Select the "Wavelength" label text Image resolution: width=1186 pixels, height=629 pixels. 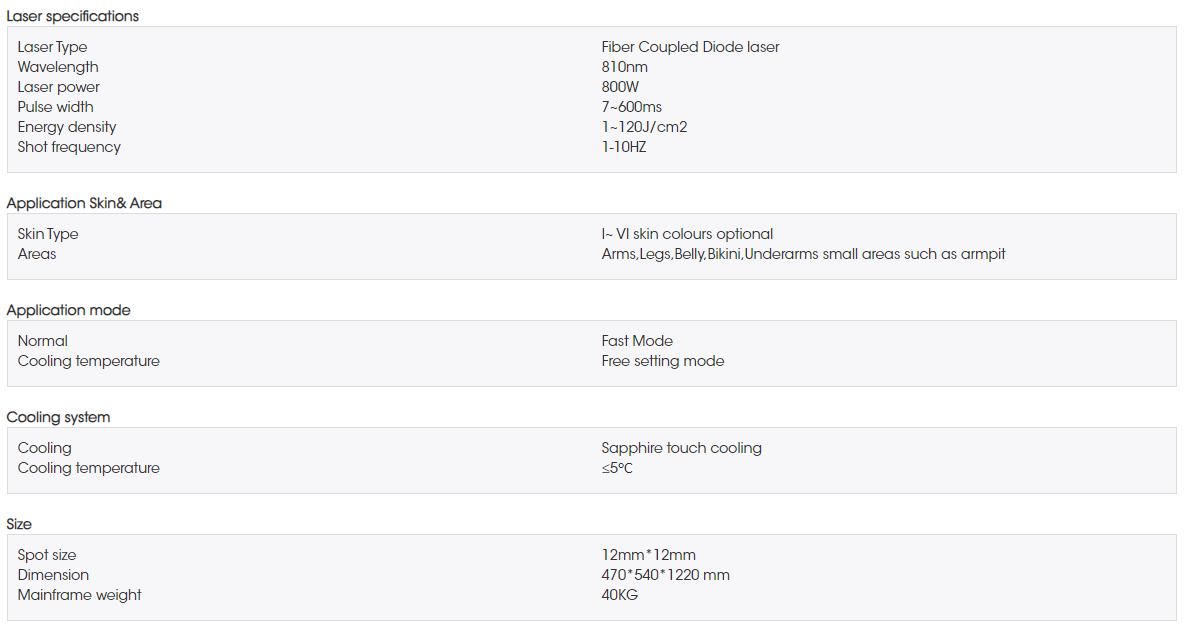tap(58, 67)
